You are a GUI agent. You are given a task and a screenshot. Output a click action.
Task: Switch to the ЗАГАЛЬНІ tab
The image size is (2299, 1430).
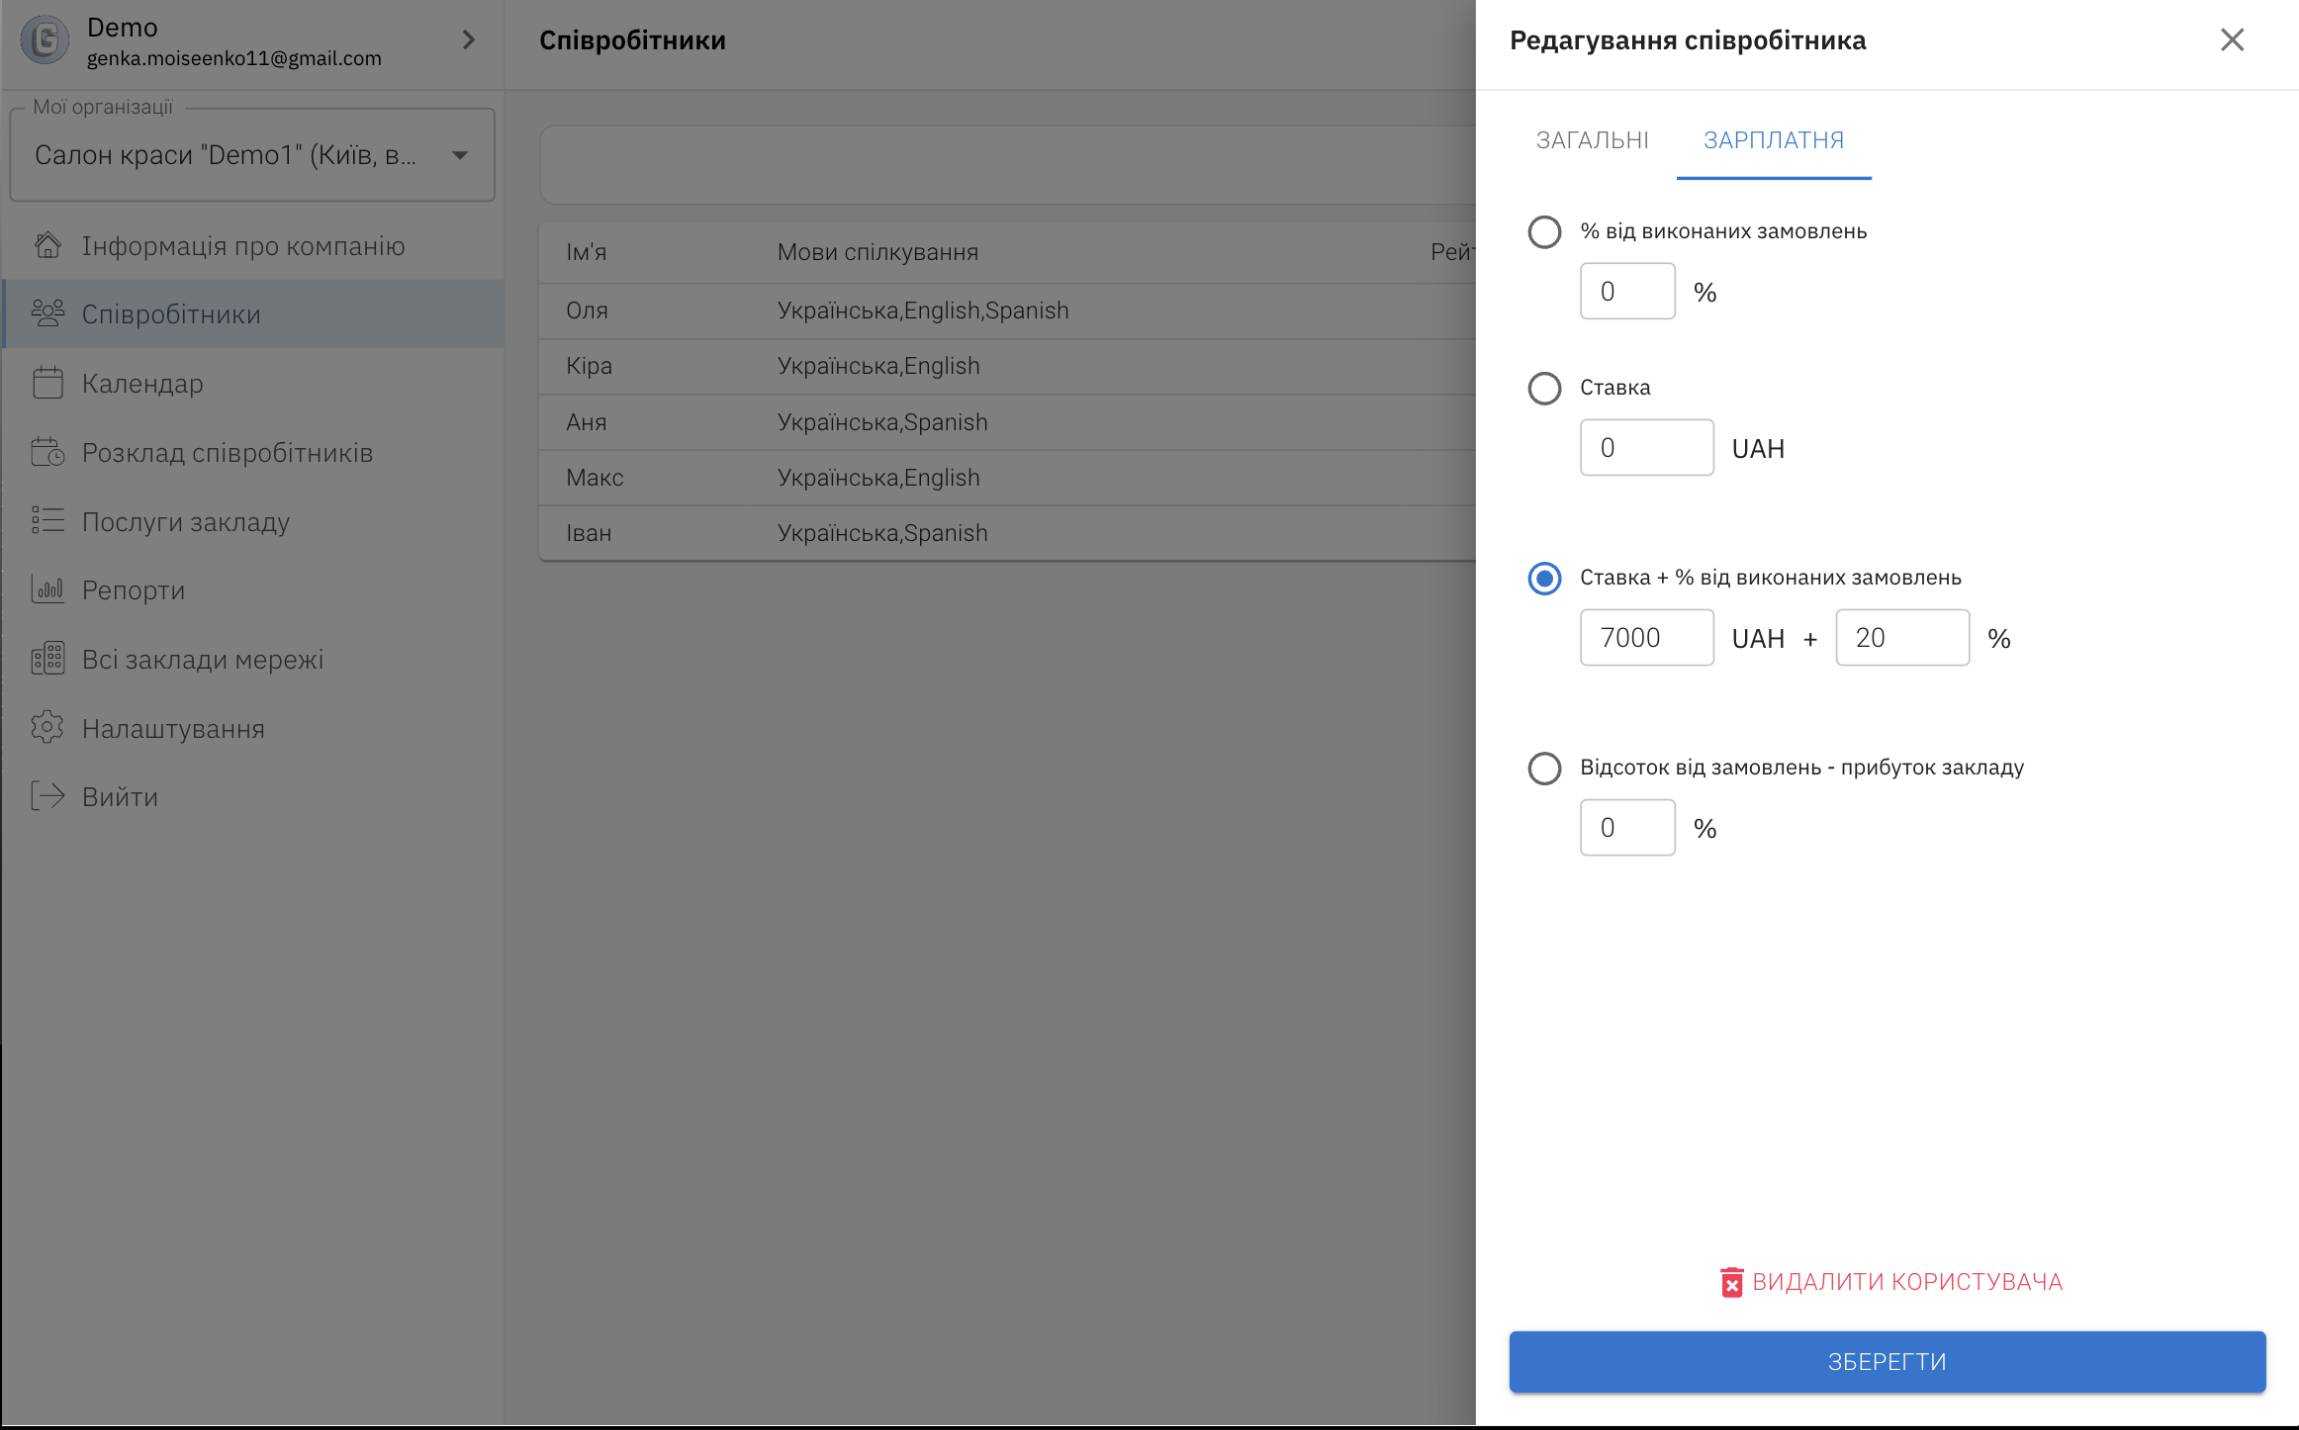pyautogui.click(x=1592, y=140)
